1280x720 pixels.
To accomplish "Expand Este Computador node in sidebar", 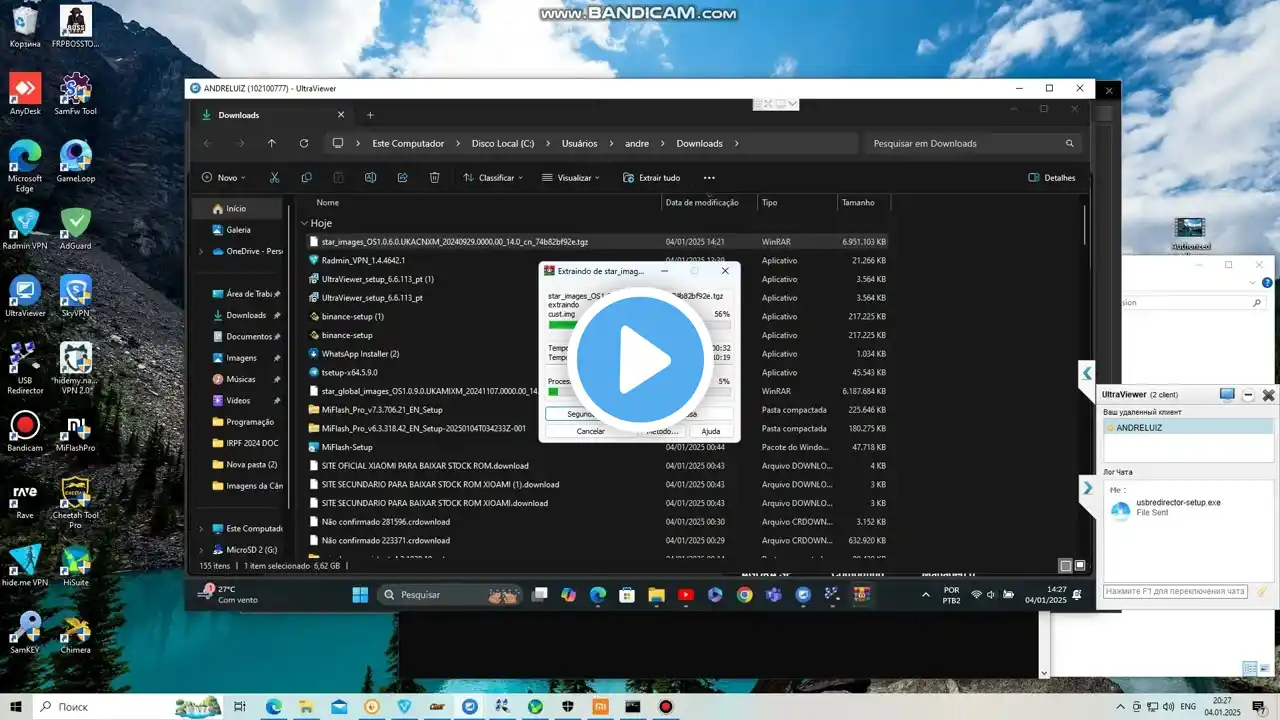I will (x=203, y=528).
